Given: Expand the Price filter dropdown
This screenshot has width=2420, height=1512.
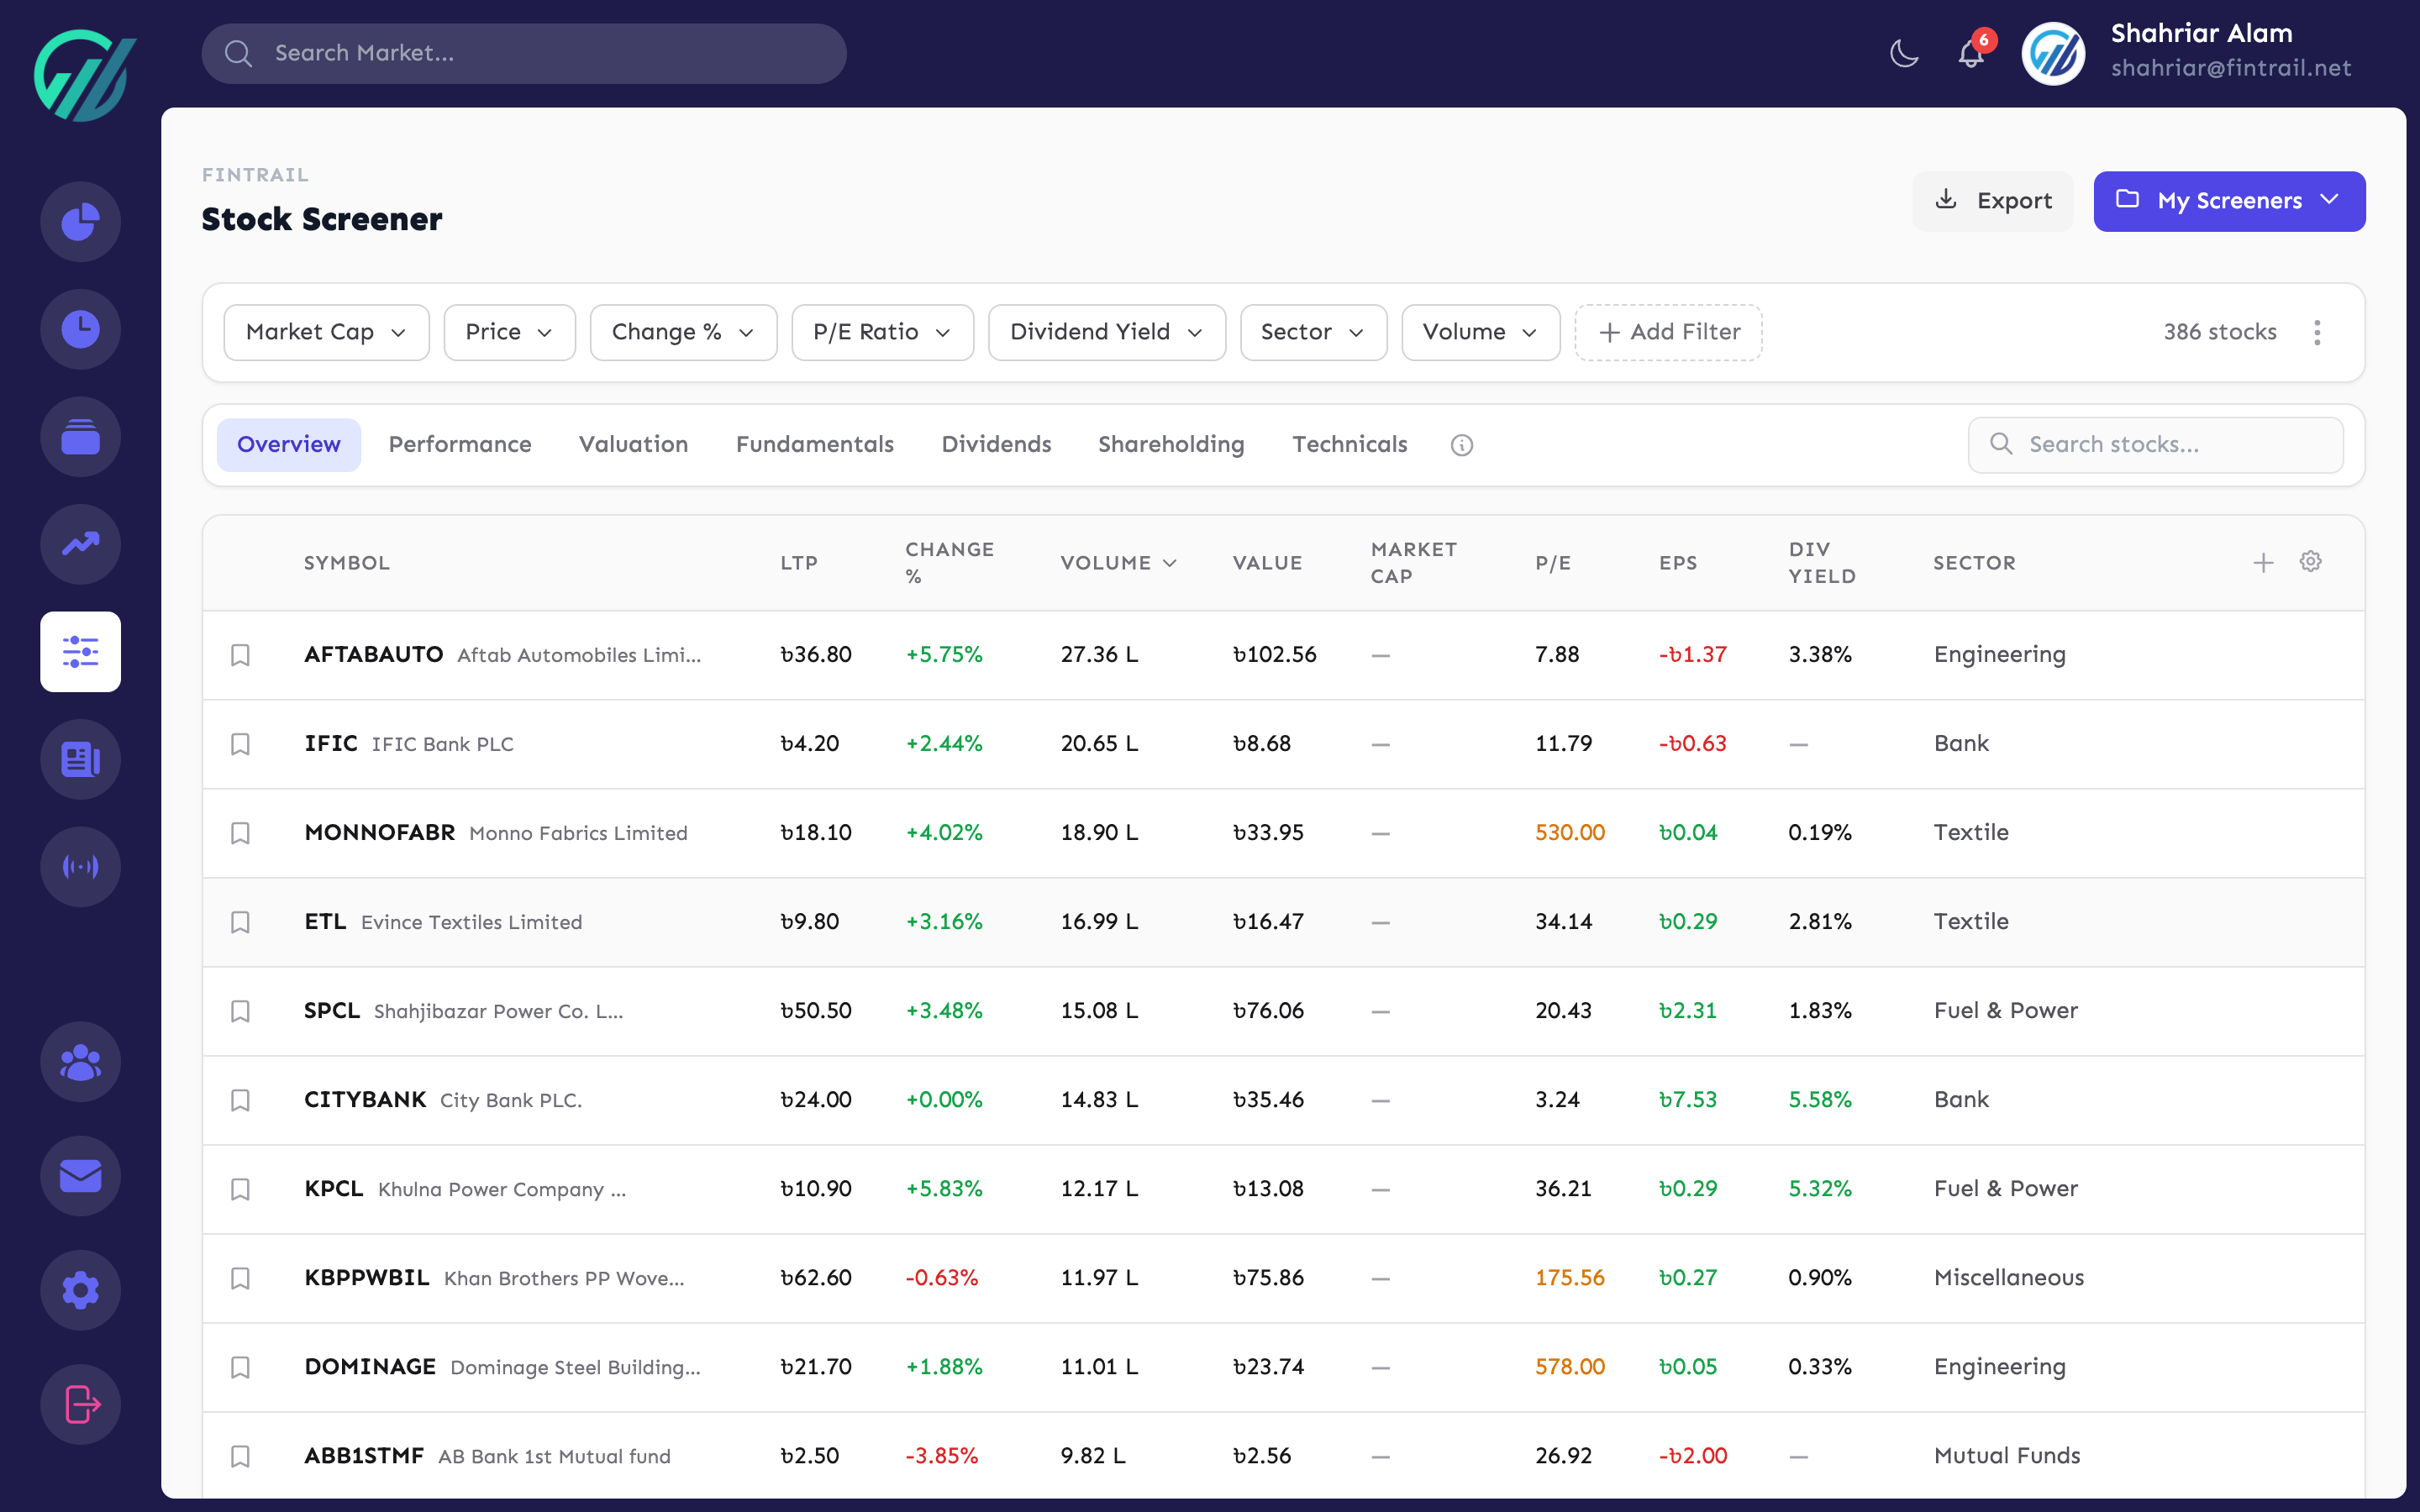Looking at the screenshot, I should [x=509, y=332].
